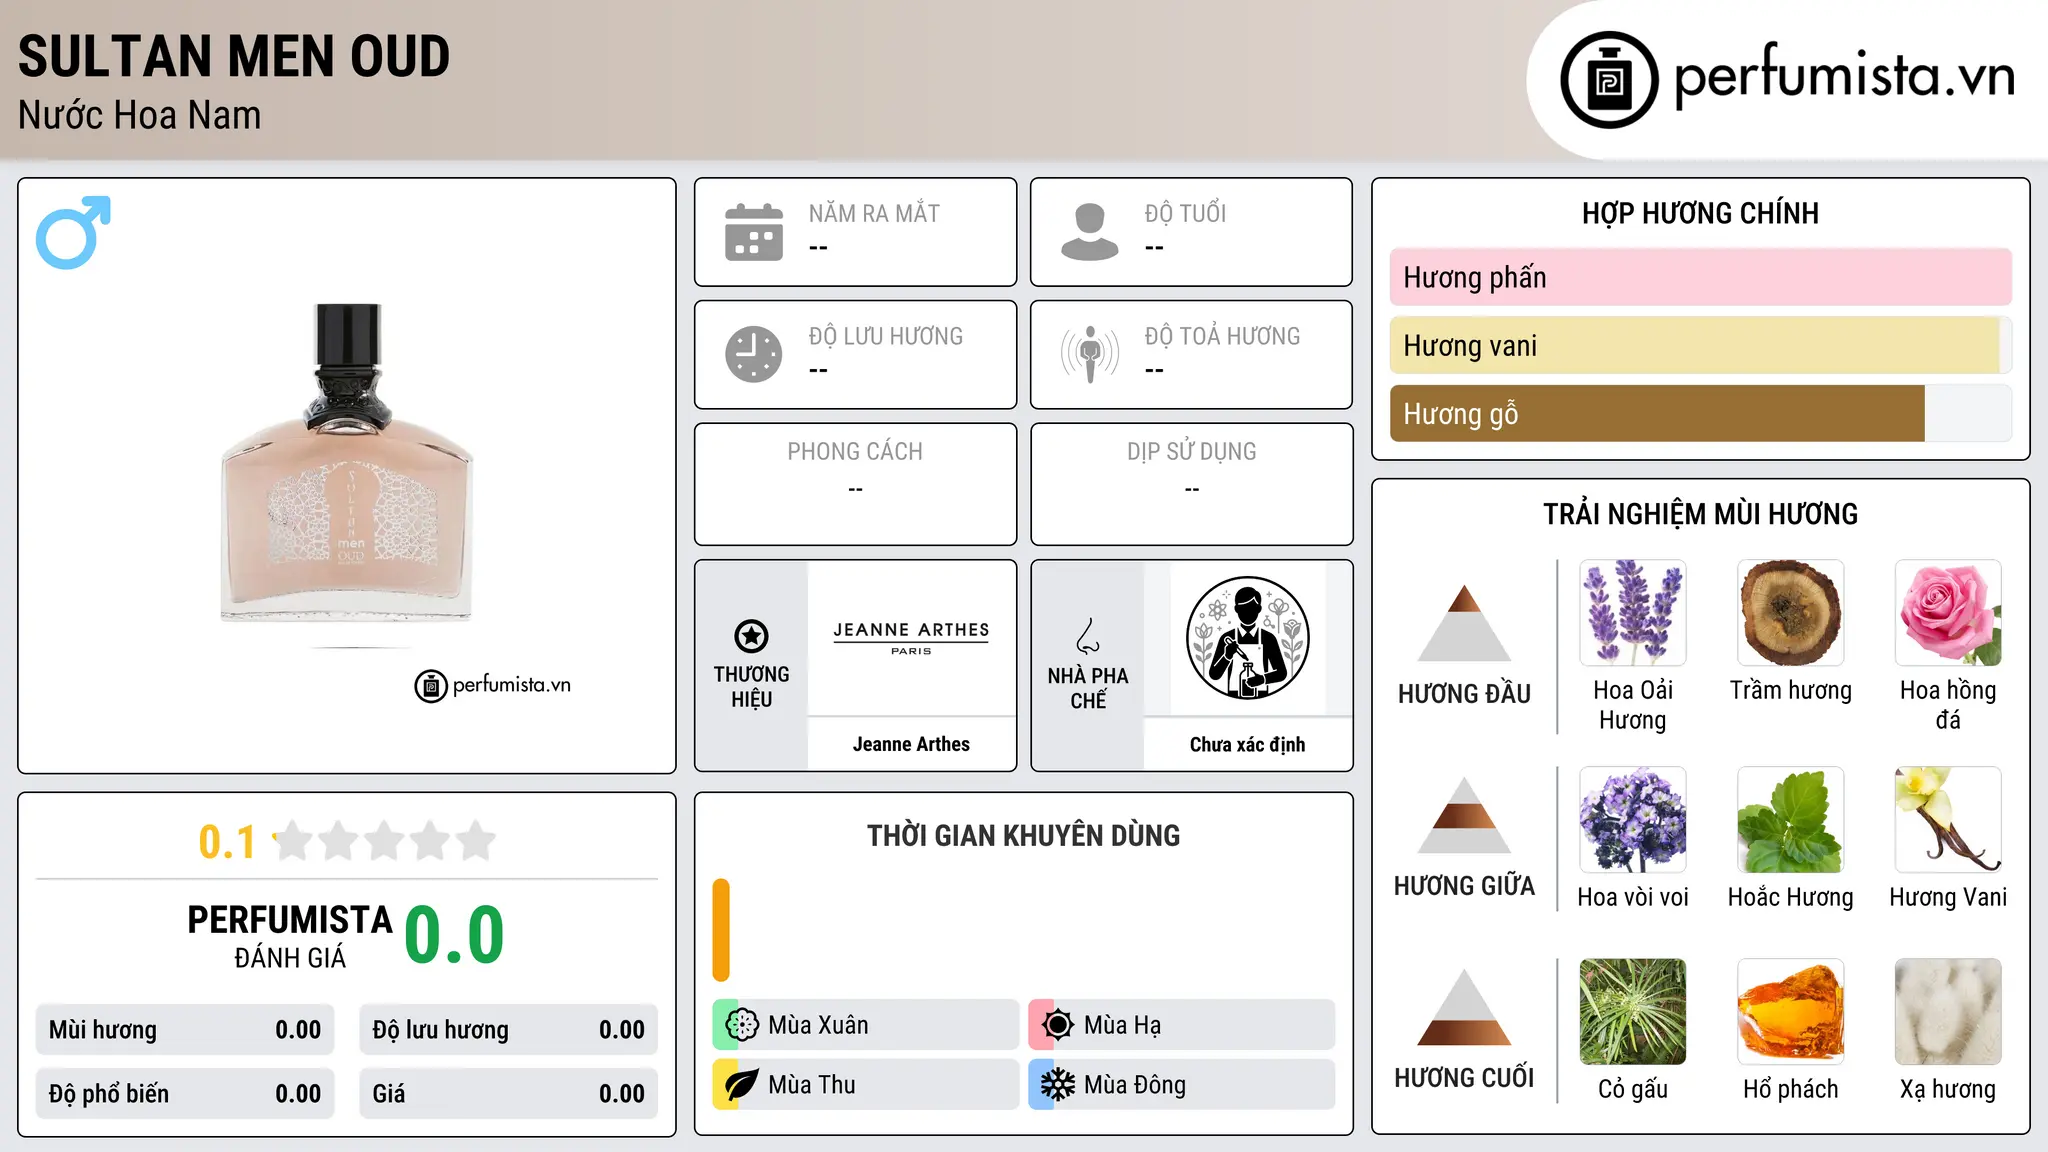Click the five-star rating row
Image resolution: width=2048 pixels, height=1152 pixels.
[385, 841]
